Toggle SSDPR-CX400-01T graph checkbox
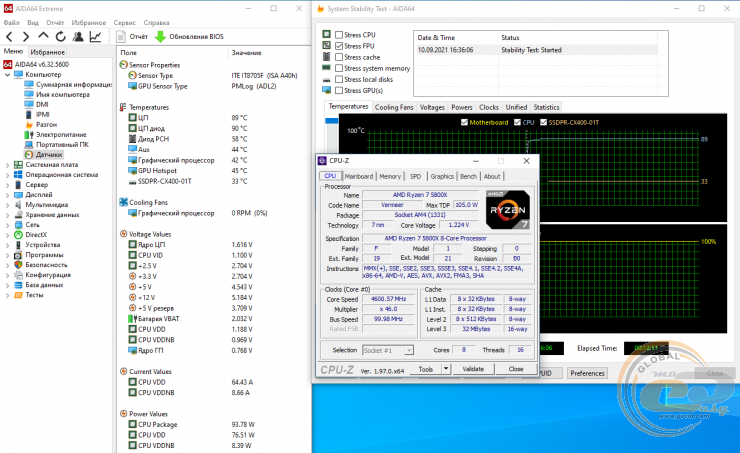740x453 pixels. coord(543,122)
